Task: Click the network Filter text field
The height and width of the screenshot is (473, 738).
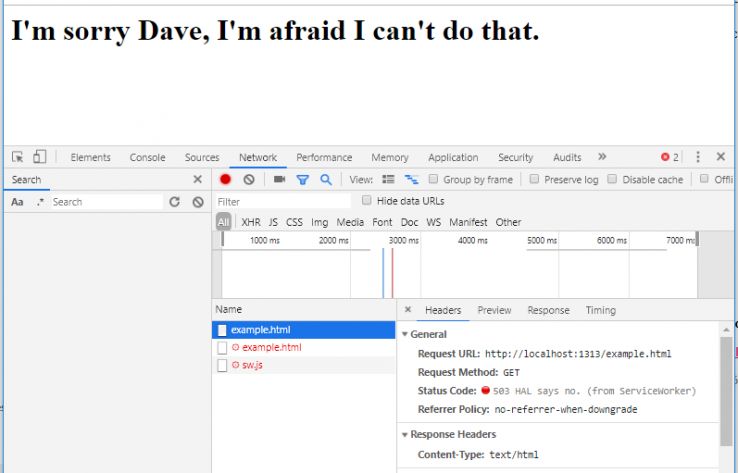Action: click(283, 202)
